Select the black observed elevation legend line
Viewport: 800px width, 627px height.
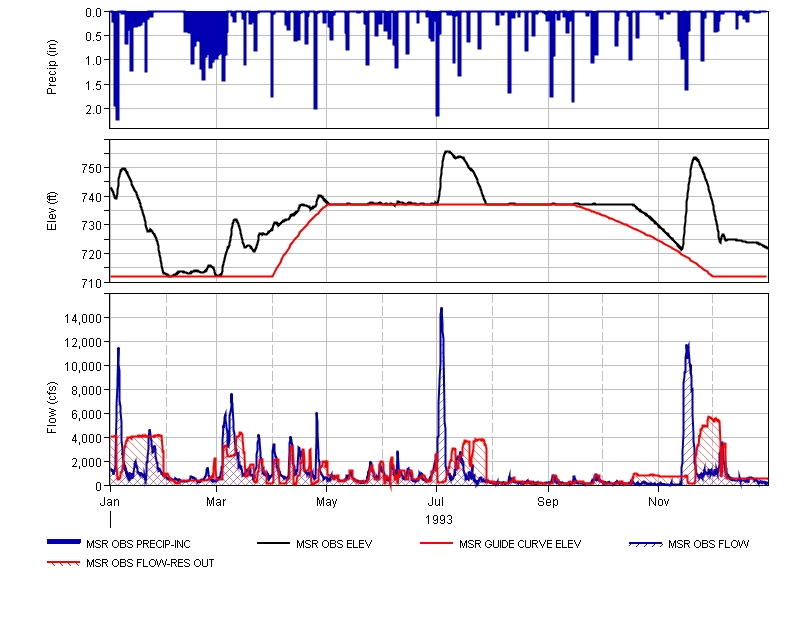coord(273,543)
